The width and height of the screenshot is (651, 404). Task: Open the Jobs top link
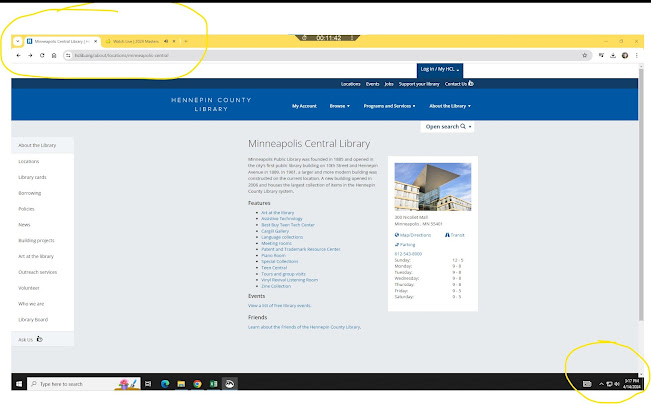(389, 84)
